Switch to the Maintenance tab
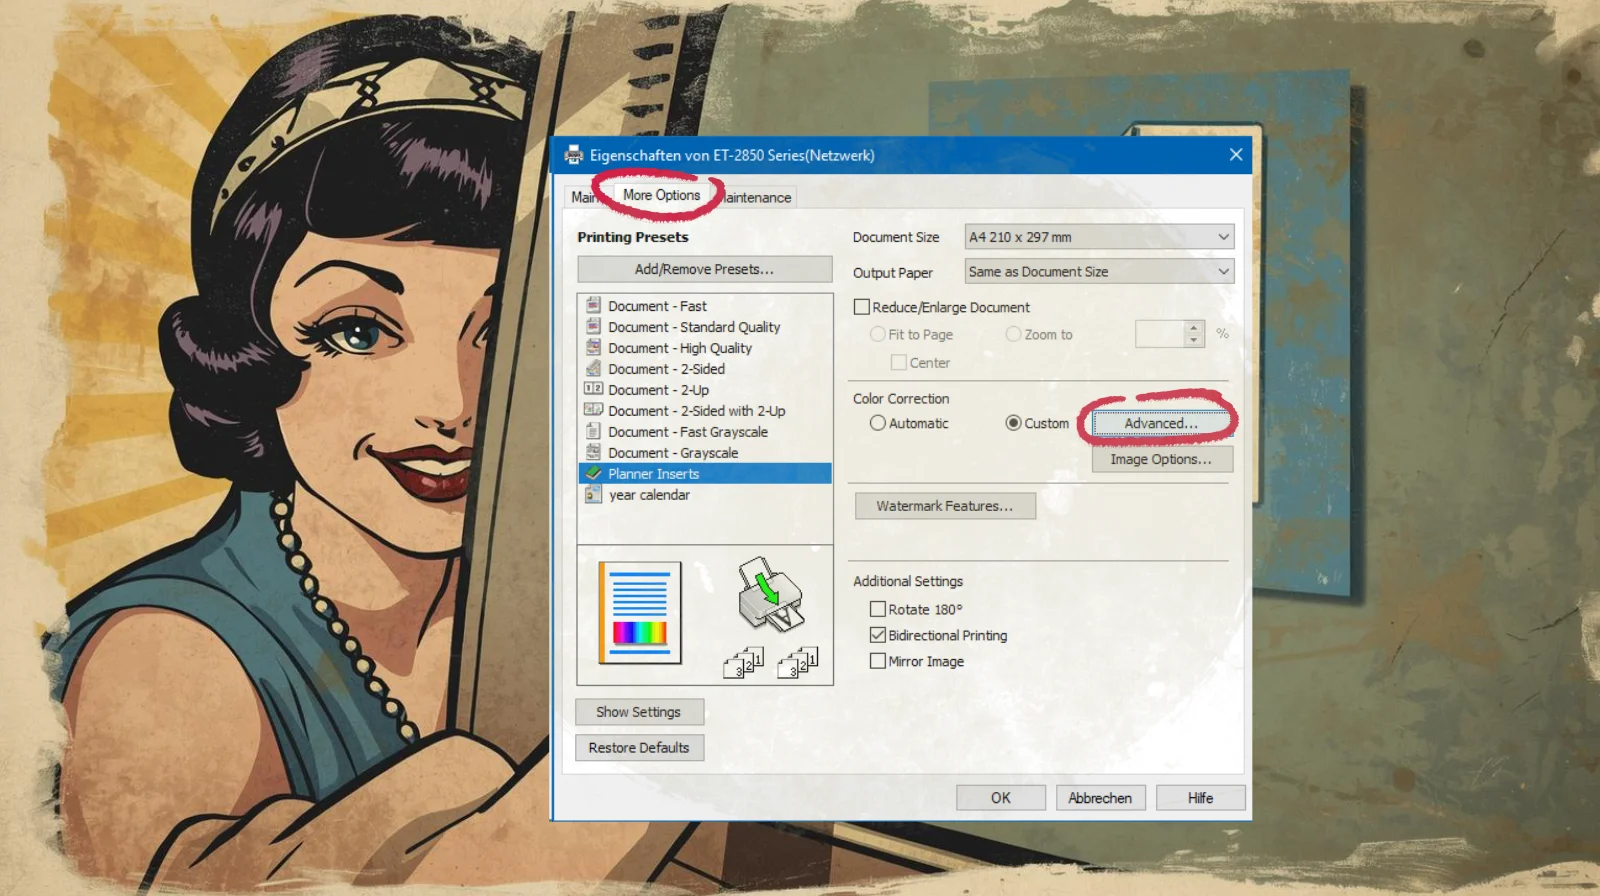The image size is (1600, 896). 758,198
